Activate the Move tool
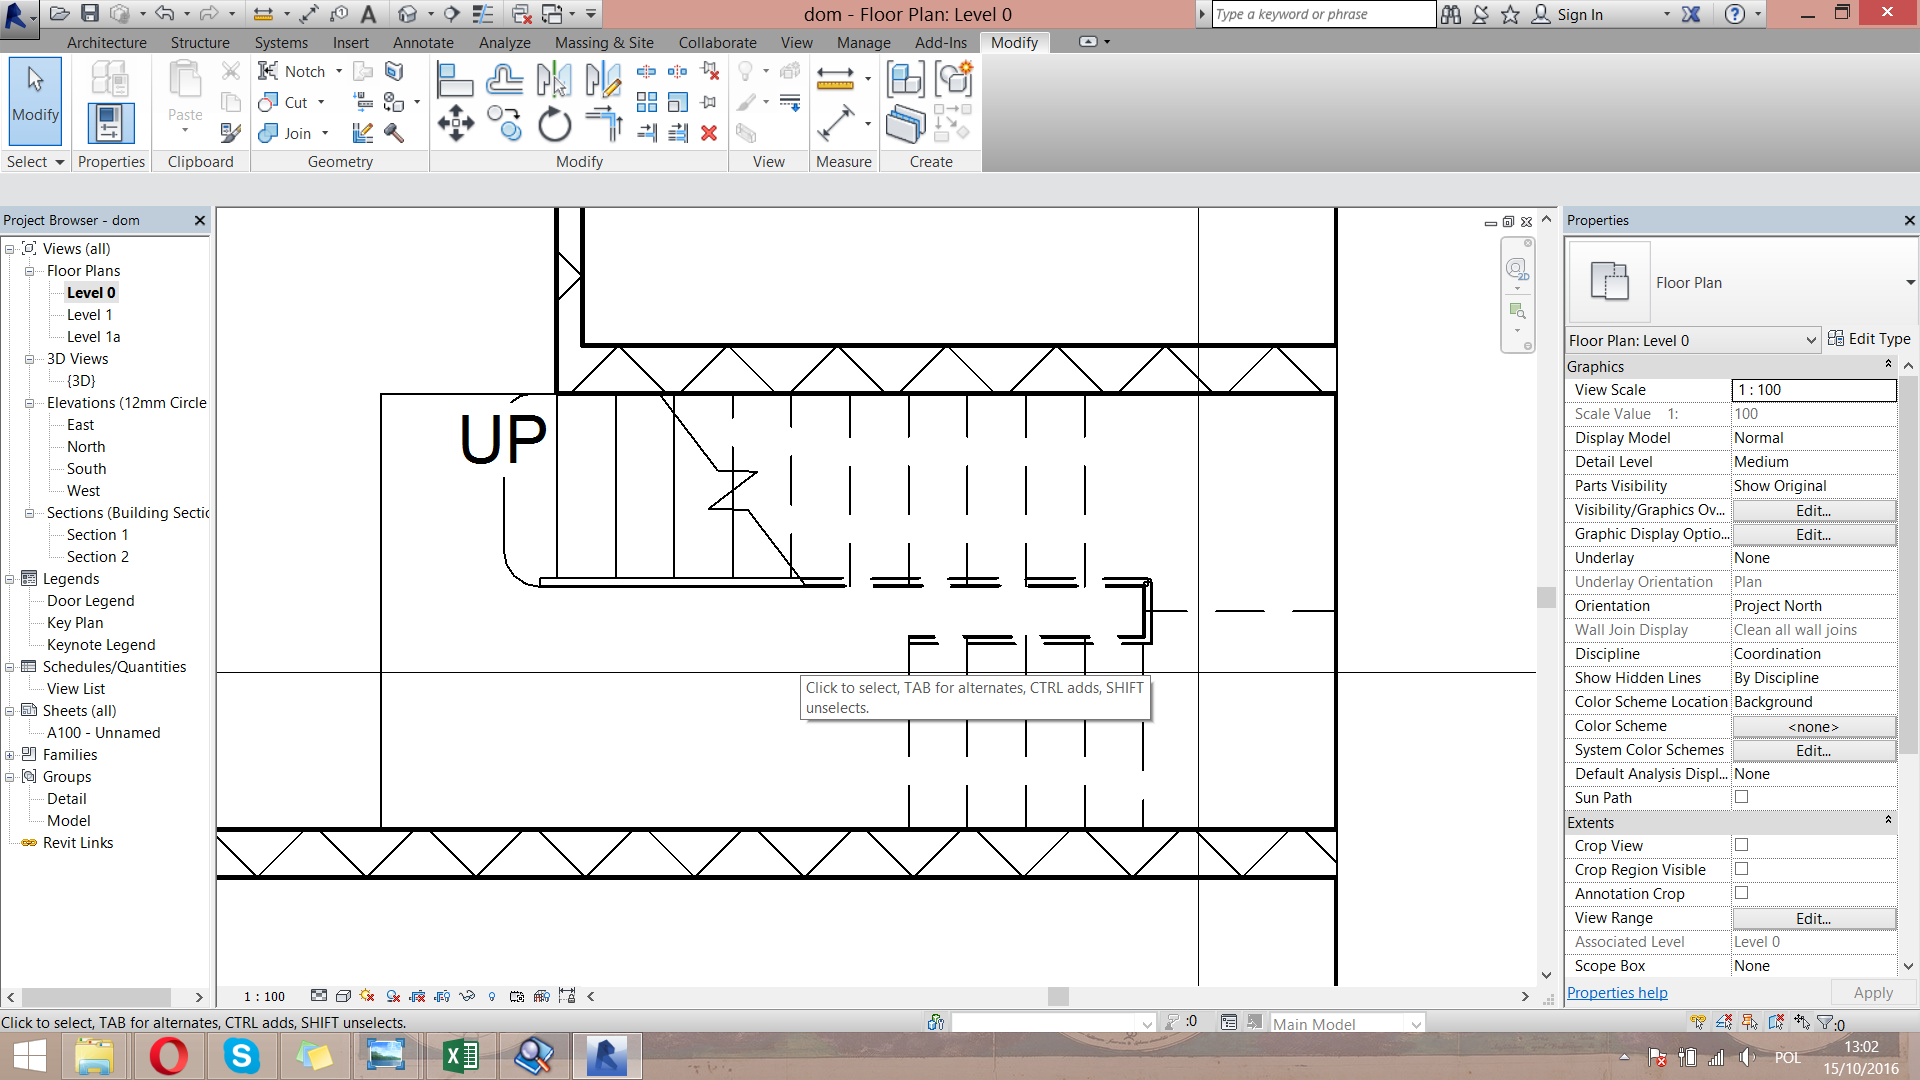 coord(455,123)
